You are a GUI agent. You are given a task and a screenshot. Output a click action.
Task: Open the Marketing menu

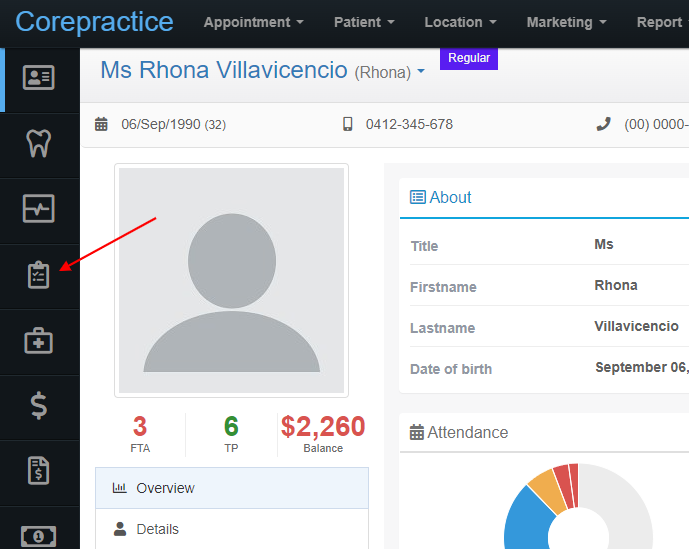pyautogui.click(x=567, y=22)
